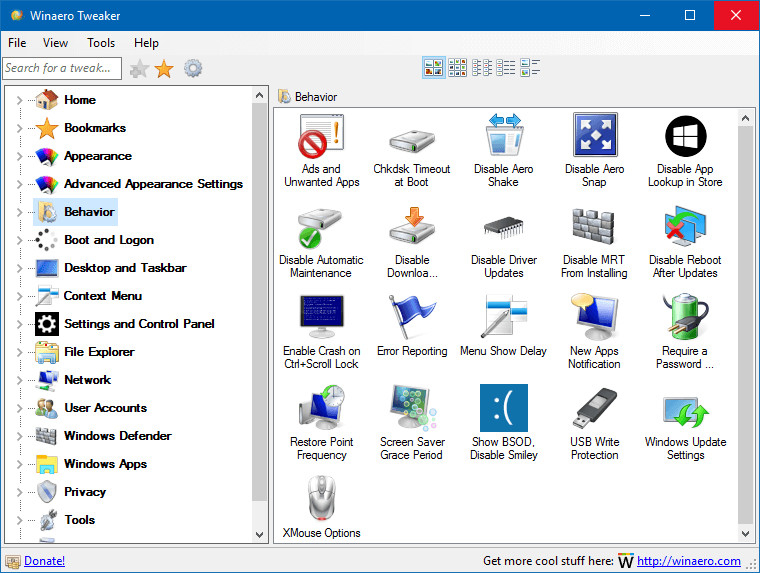Select Tools category in the tree
The image size is (760, 573).
[x=79, y=520]
